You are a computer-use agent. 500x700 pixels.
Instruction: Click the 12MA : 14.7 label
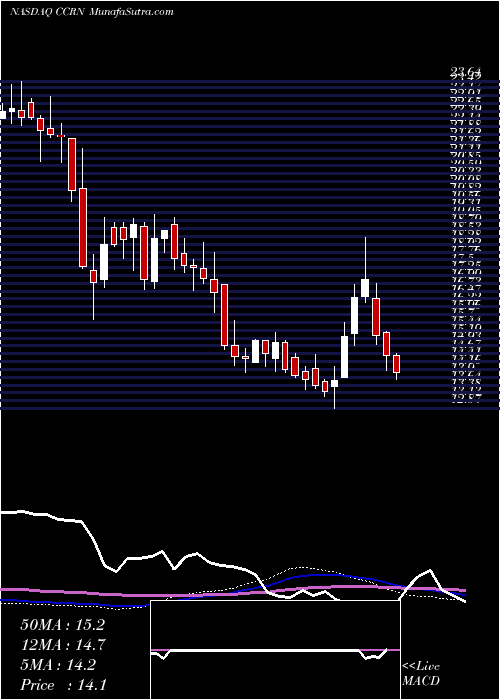(x=62, y=645)
